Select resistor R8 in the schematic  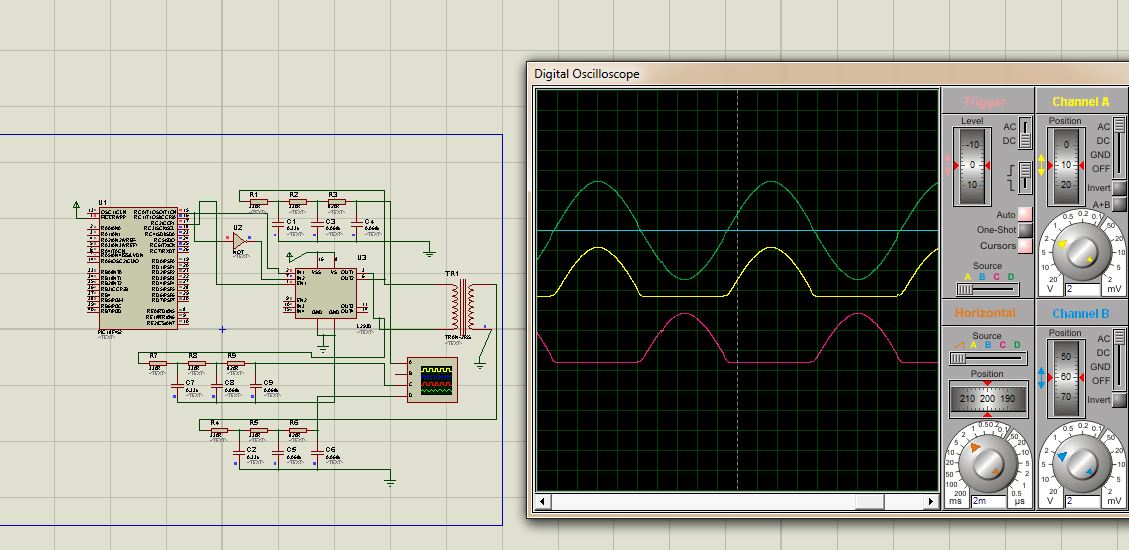tap(196, 364)
